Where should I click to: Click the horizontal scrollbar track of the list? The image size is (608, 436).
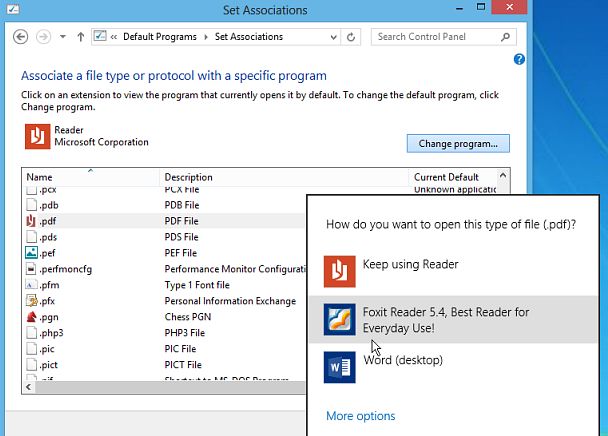pyautogui.click(x=171, y=387)
